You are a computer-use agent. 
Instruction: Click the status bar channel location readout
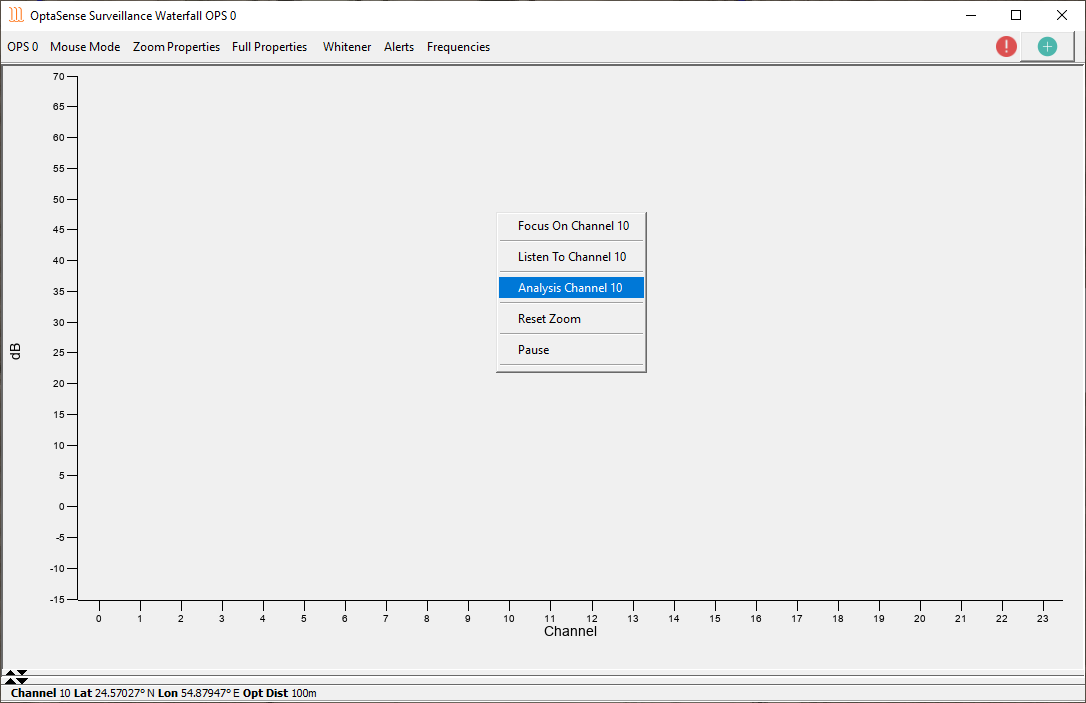coord(164,693)
